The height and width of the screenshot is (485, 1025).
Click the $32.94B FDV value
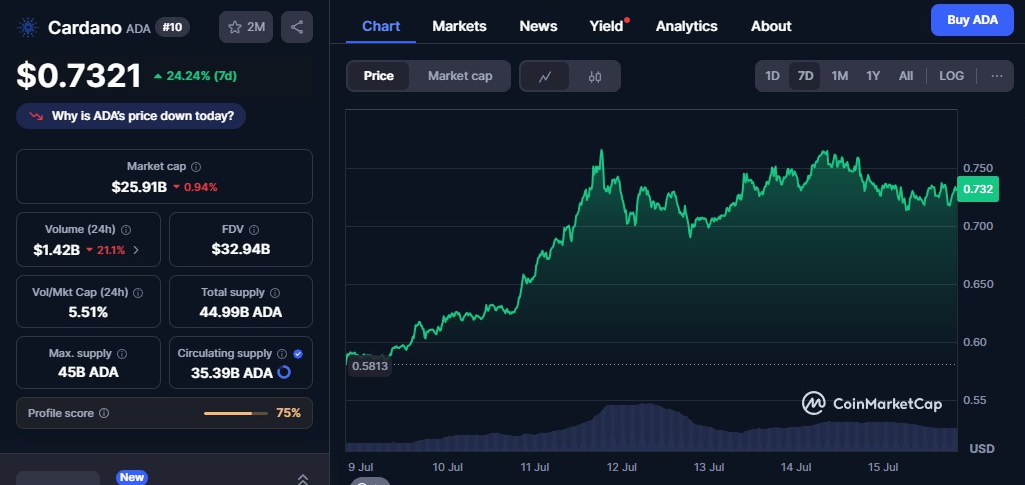coord(241,249)
